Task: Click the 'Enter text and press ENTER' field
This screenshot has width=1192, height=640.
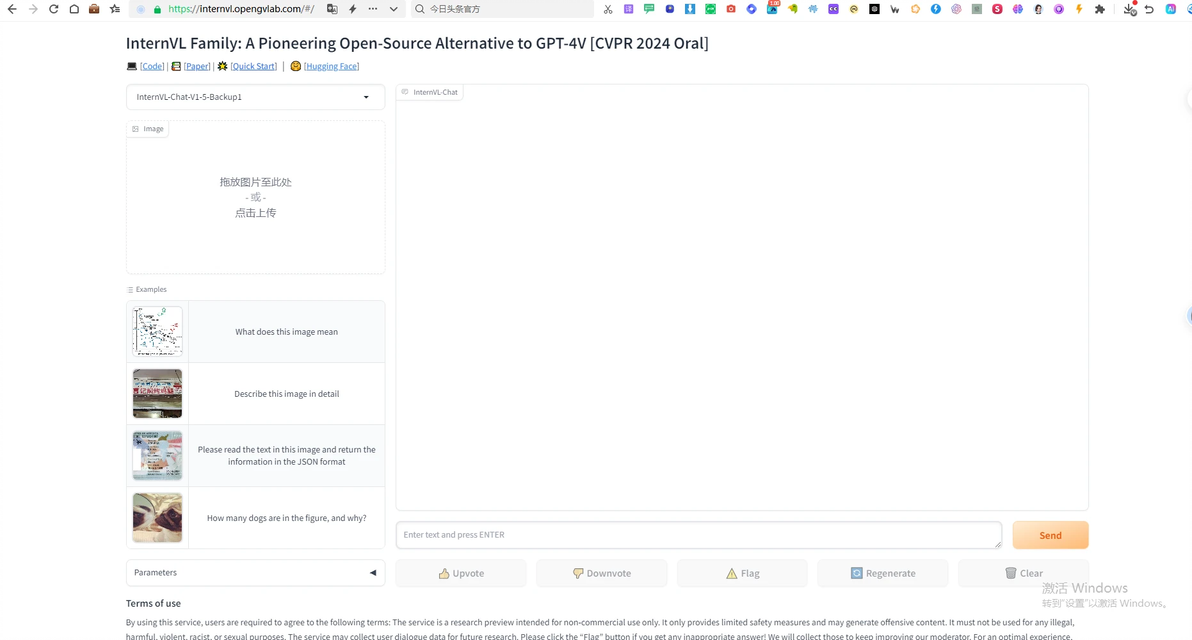Action: [698, 535]
